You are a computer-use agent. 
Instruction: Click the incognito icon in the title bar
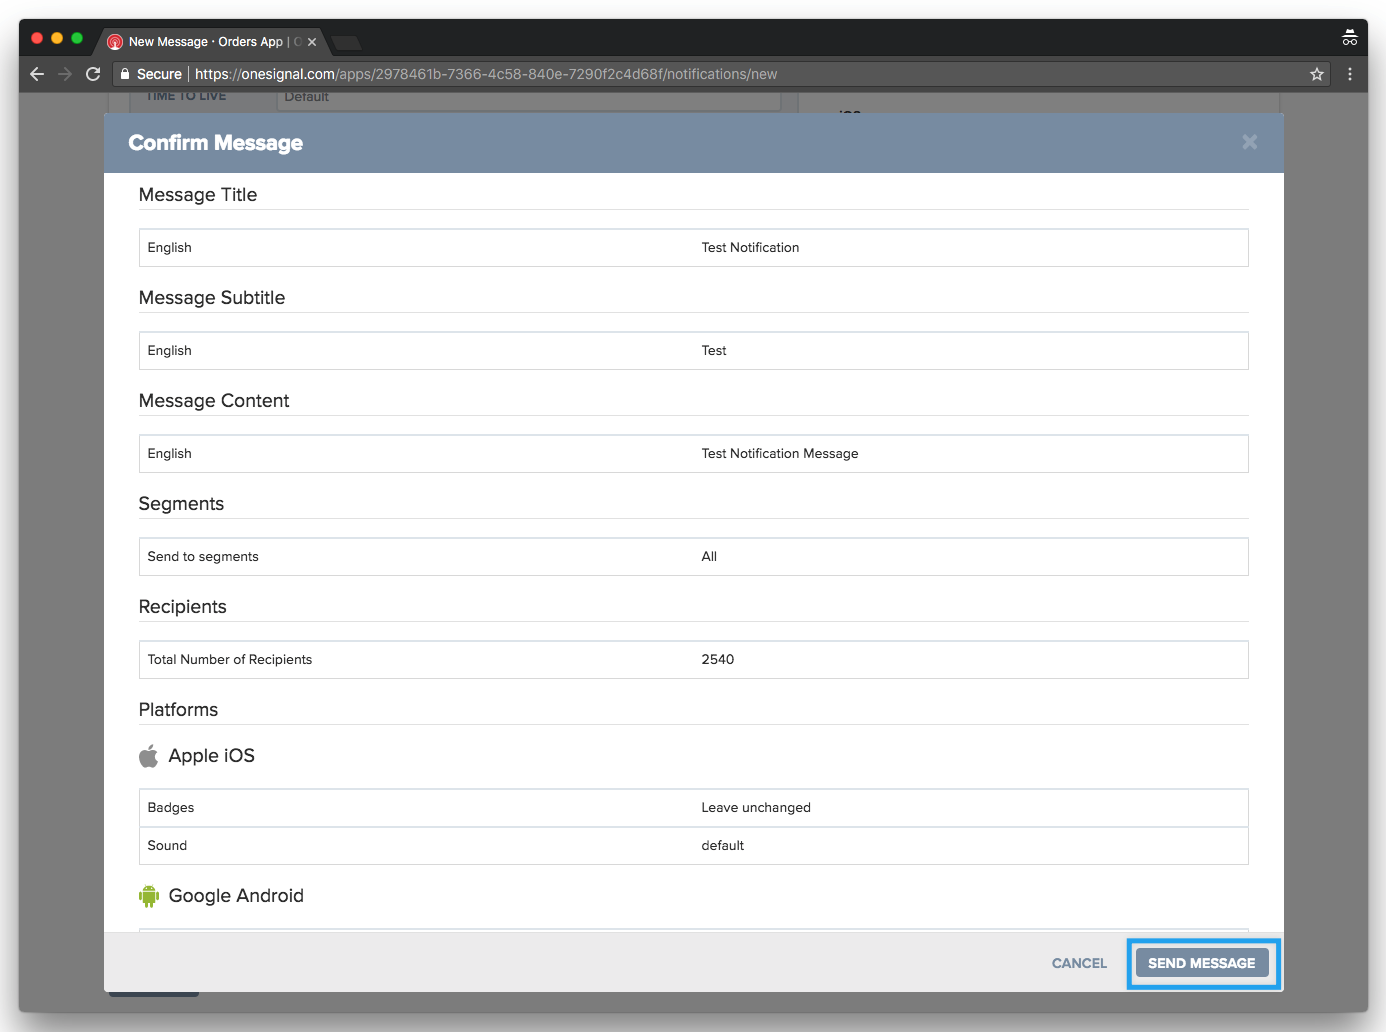(x=1350, y=38)
